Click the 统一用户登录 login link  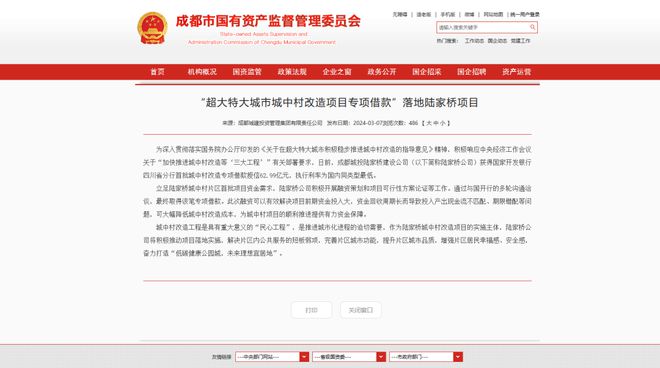(x=525, y=14)
